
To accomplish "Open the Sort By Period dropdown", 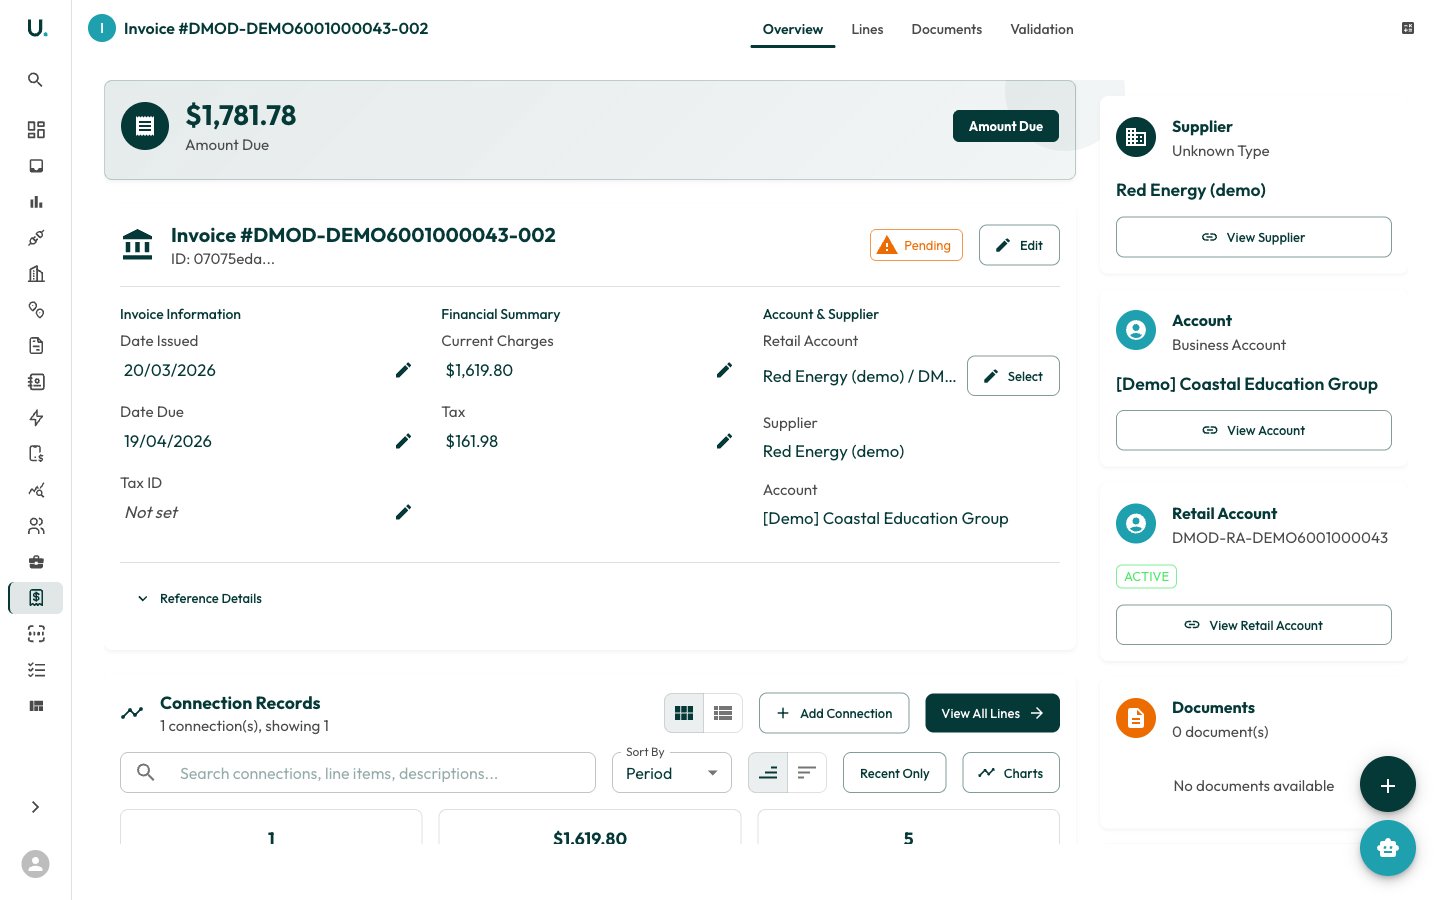I will [672, 773].
